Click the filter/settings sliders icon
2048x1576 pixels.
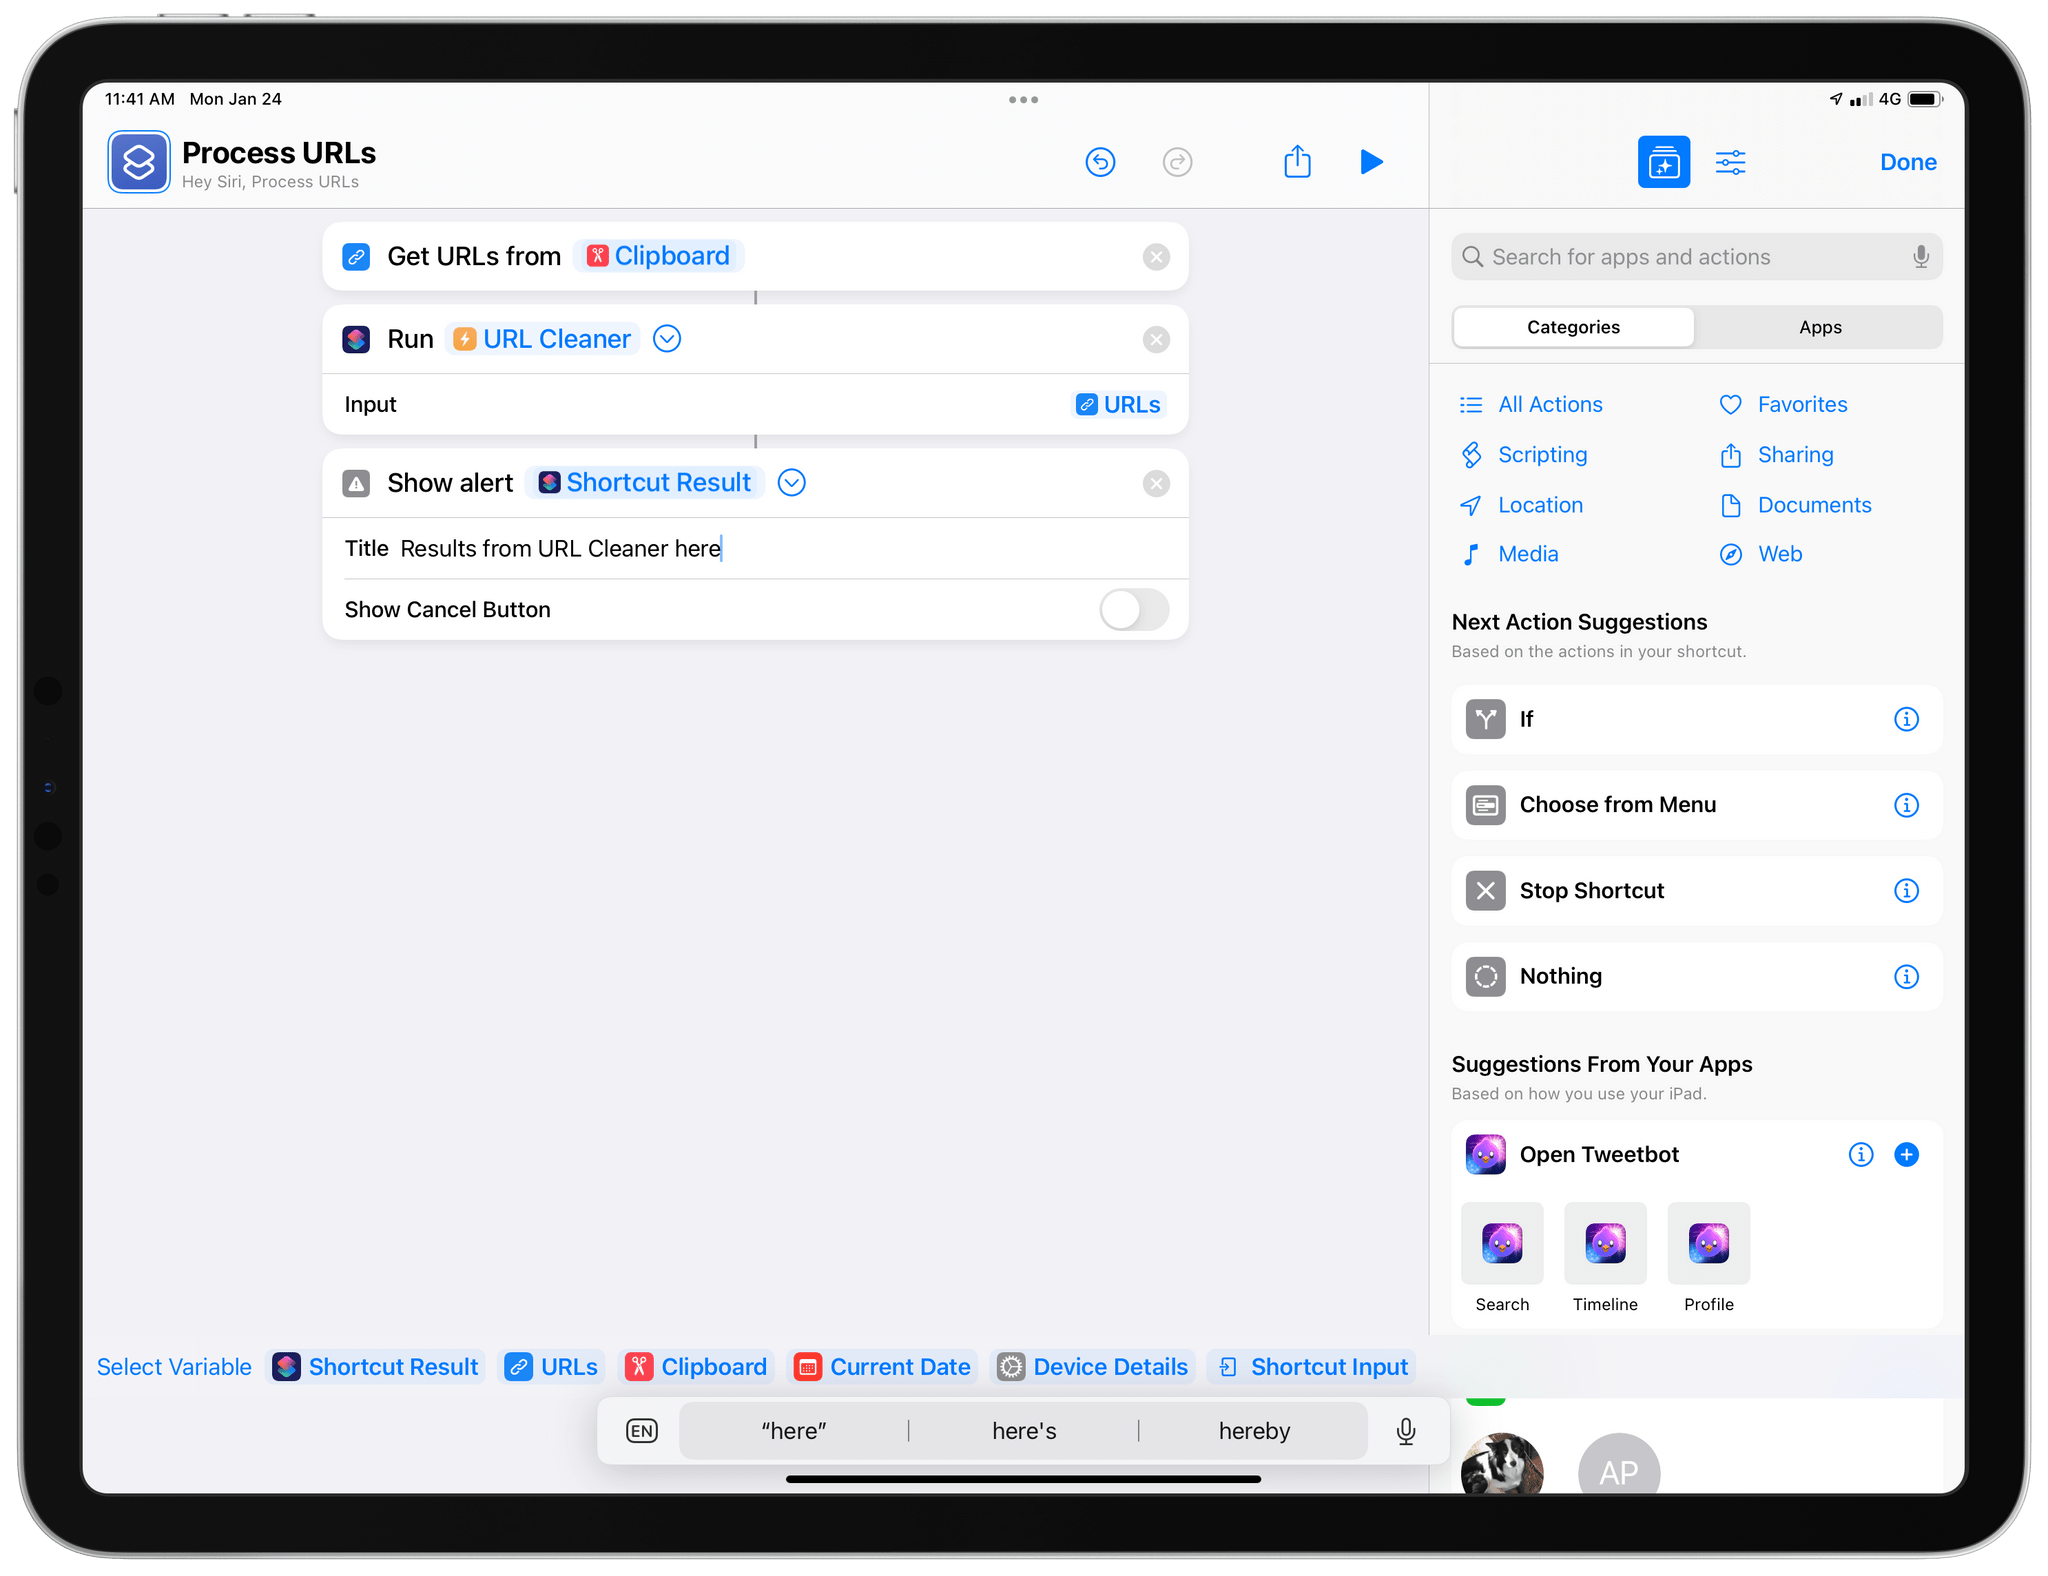(1730, 161)
